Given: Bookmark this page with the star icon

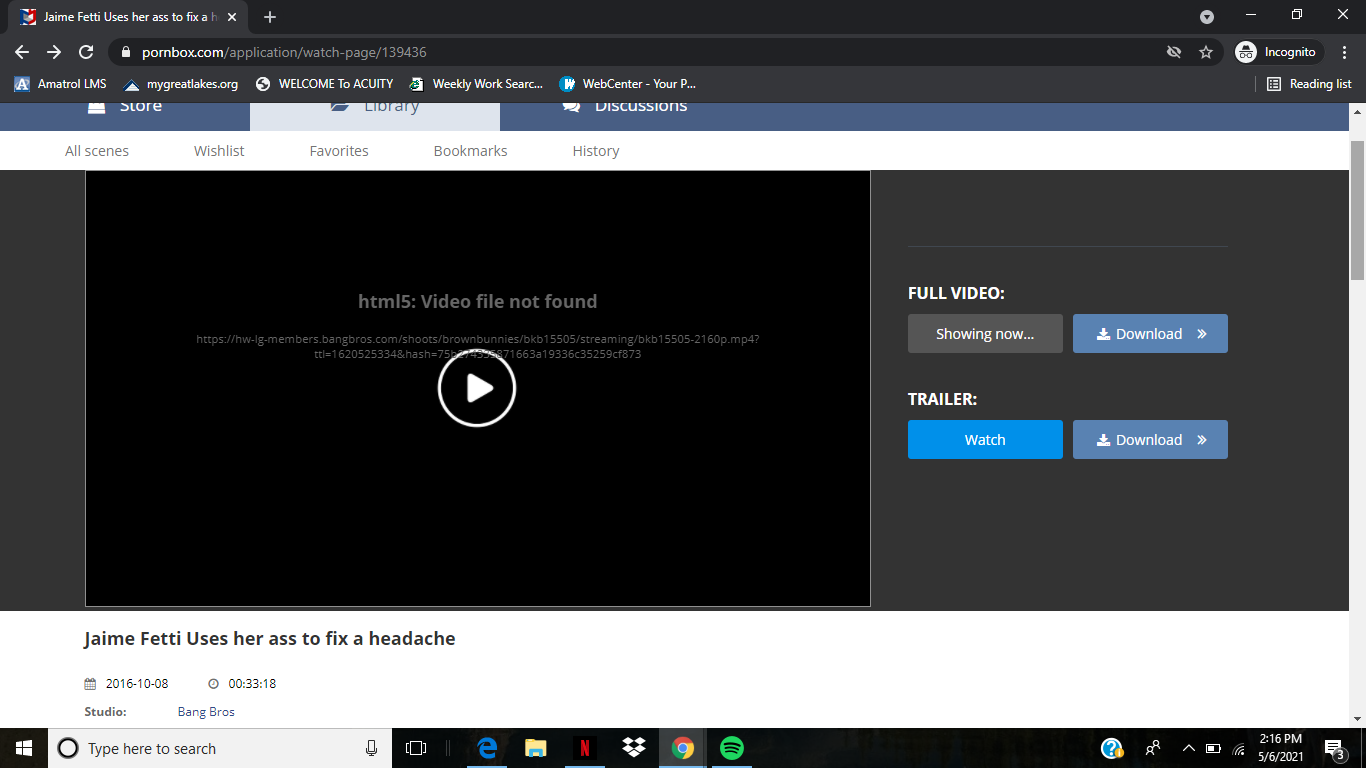Looking at the screenshot, I should tap(1206, 52).
